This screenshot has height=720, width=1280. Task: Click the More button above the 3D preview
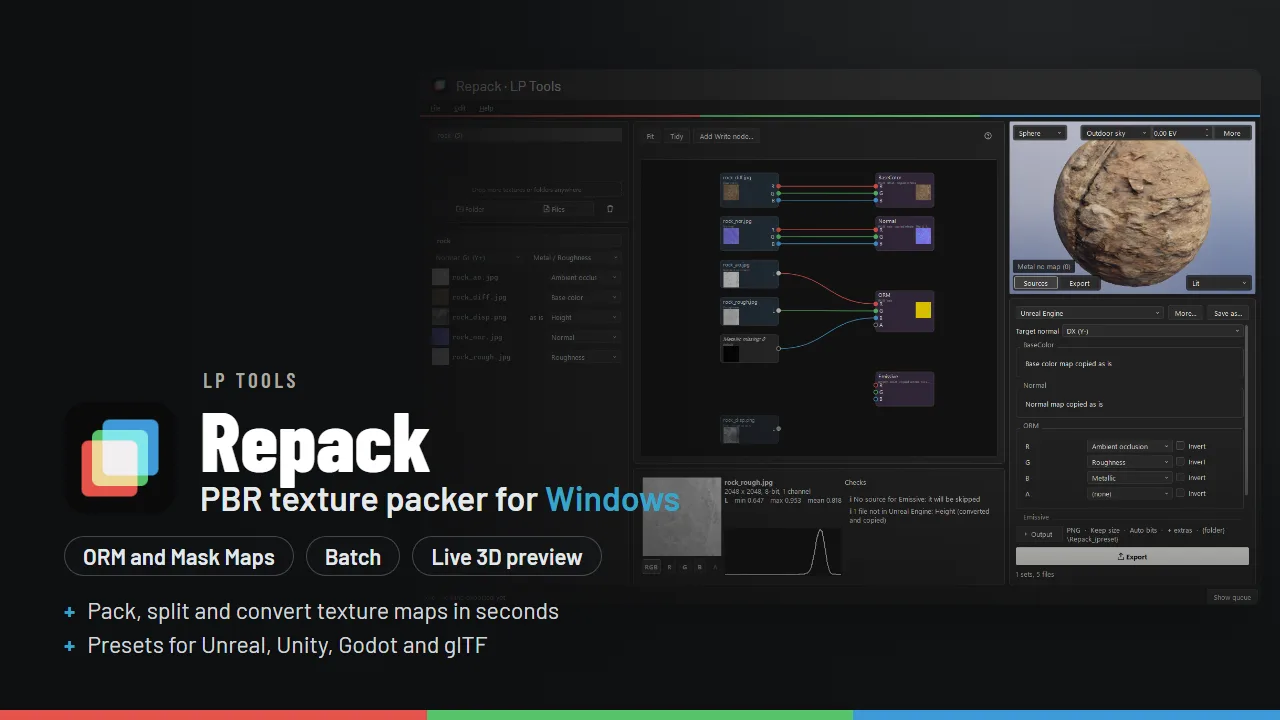pyautogui.click(x=1232, y=133)
